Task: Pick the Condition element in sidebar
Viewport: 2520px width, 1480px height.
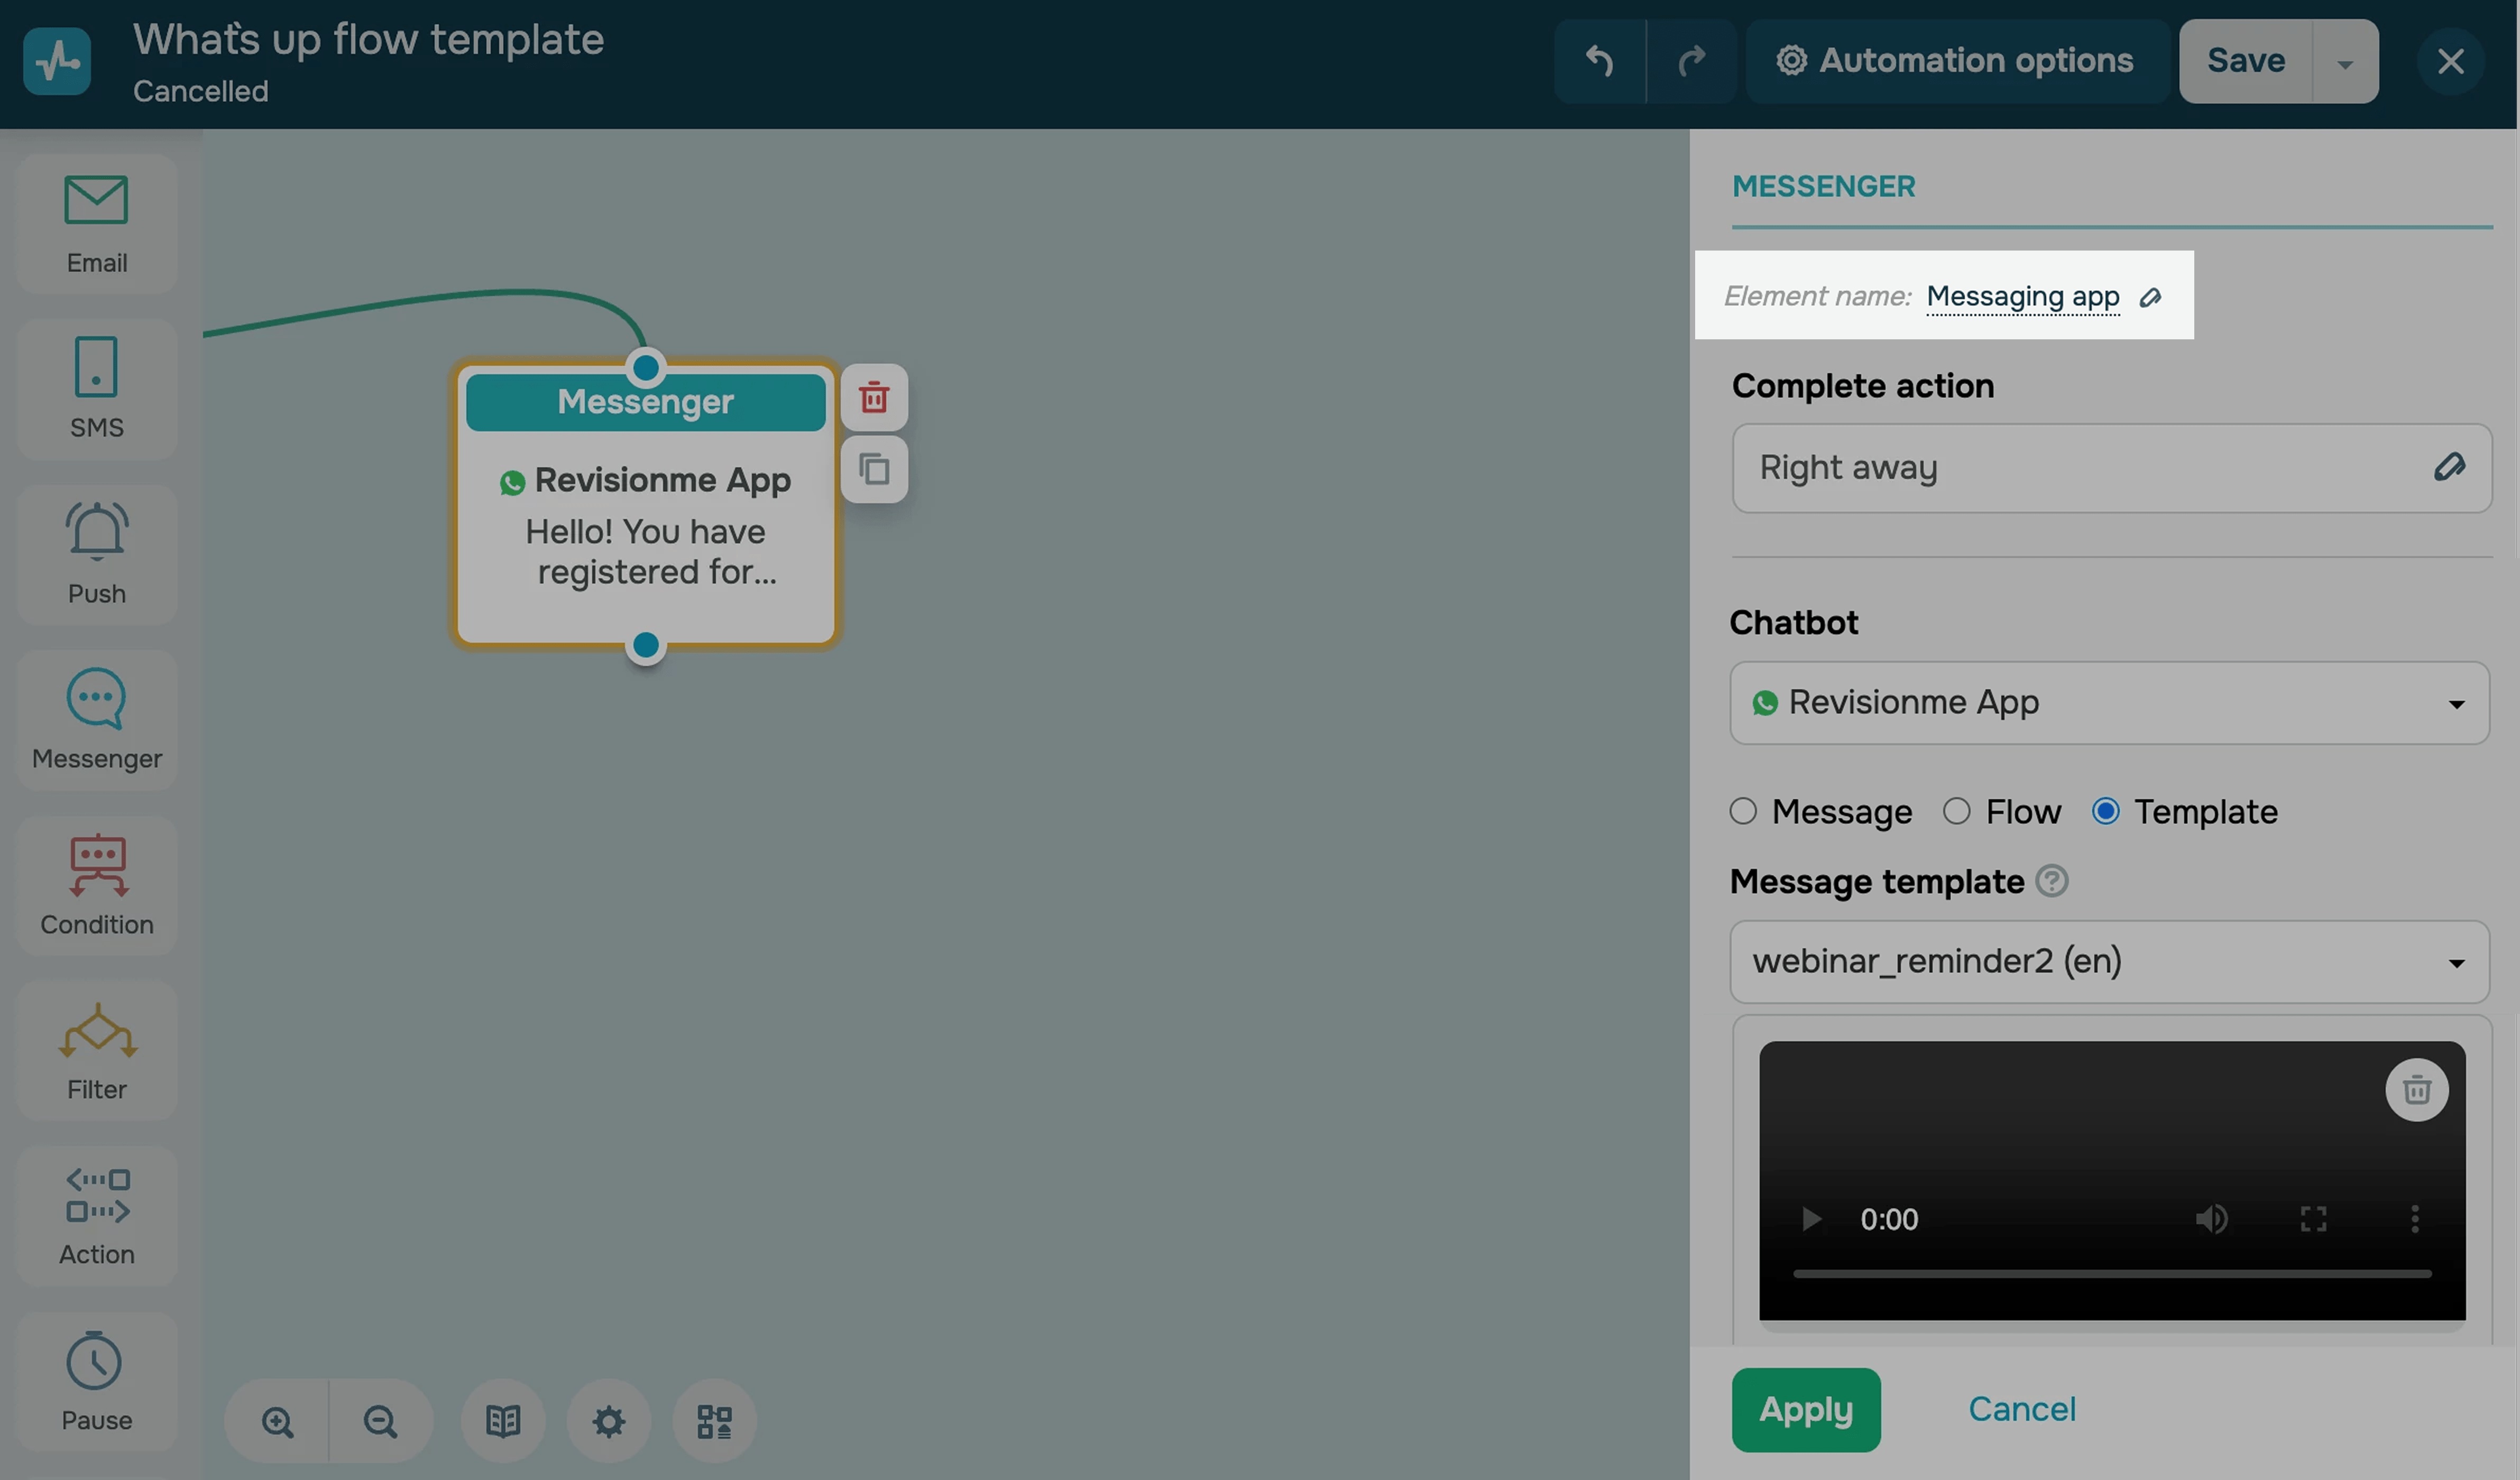Action: point(96,884)
